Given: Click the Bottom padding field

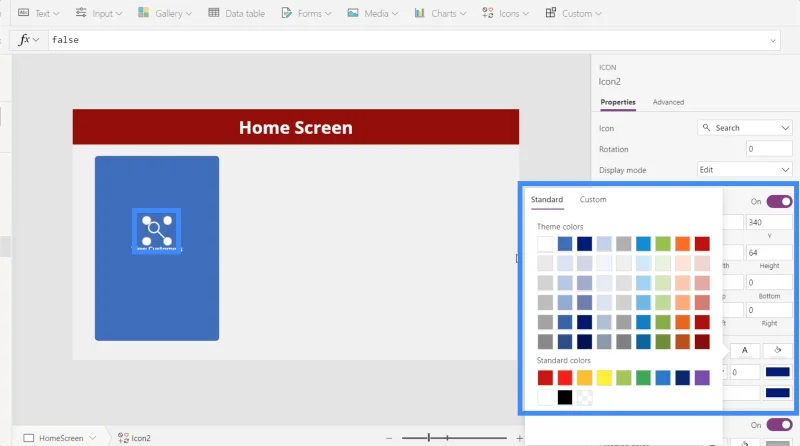Looking at the screenshot, I should pos(769,282).
